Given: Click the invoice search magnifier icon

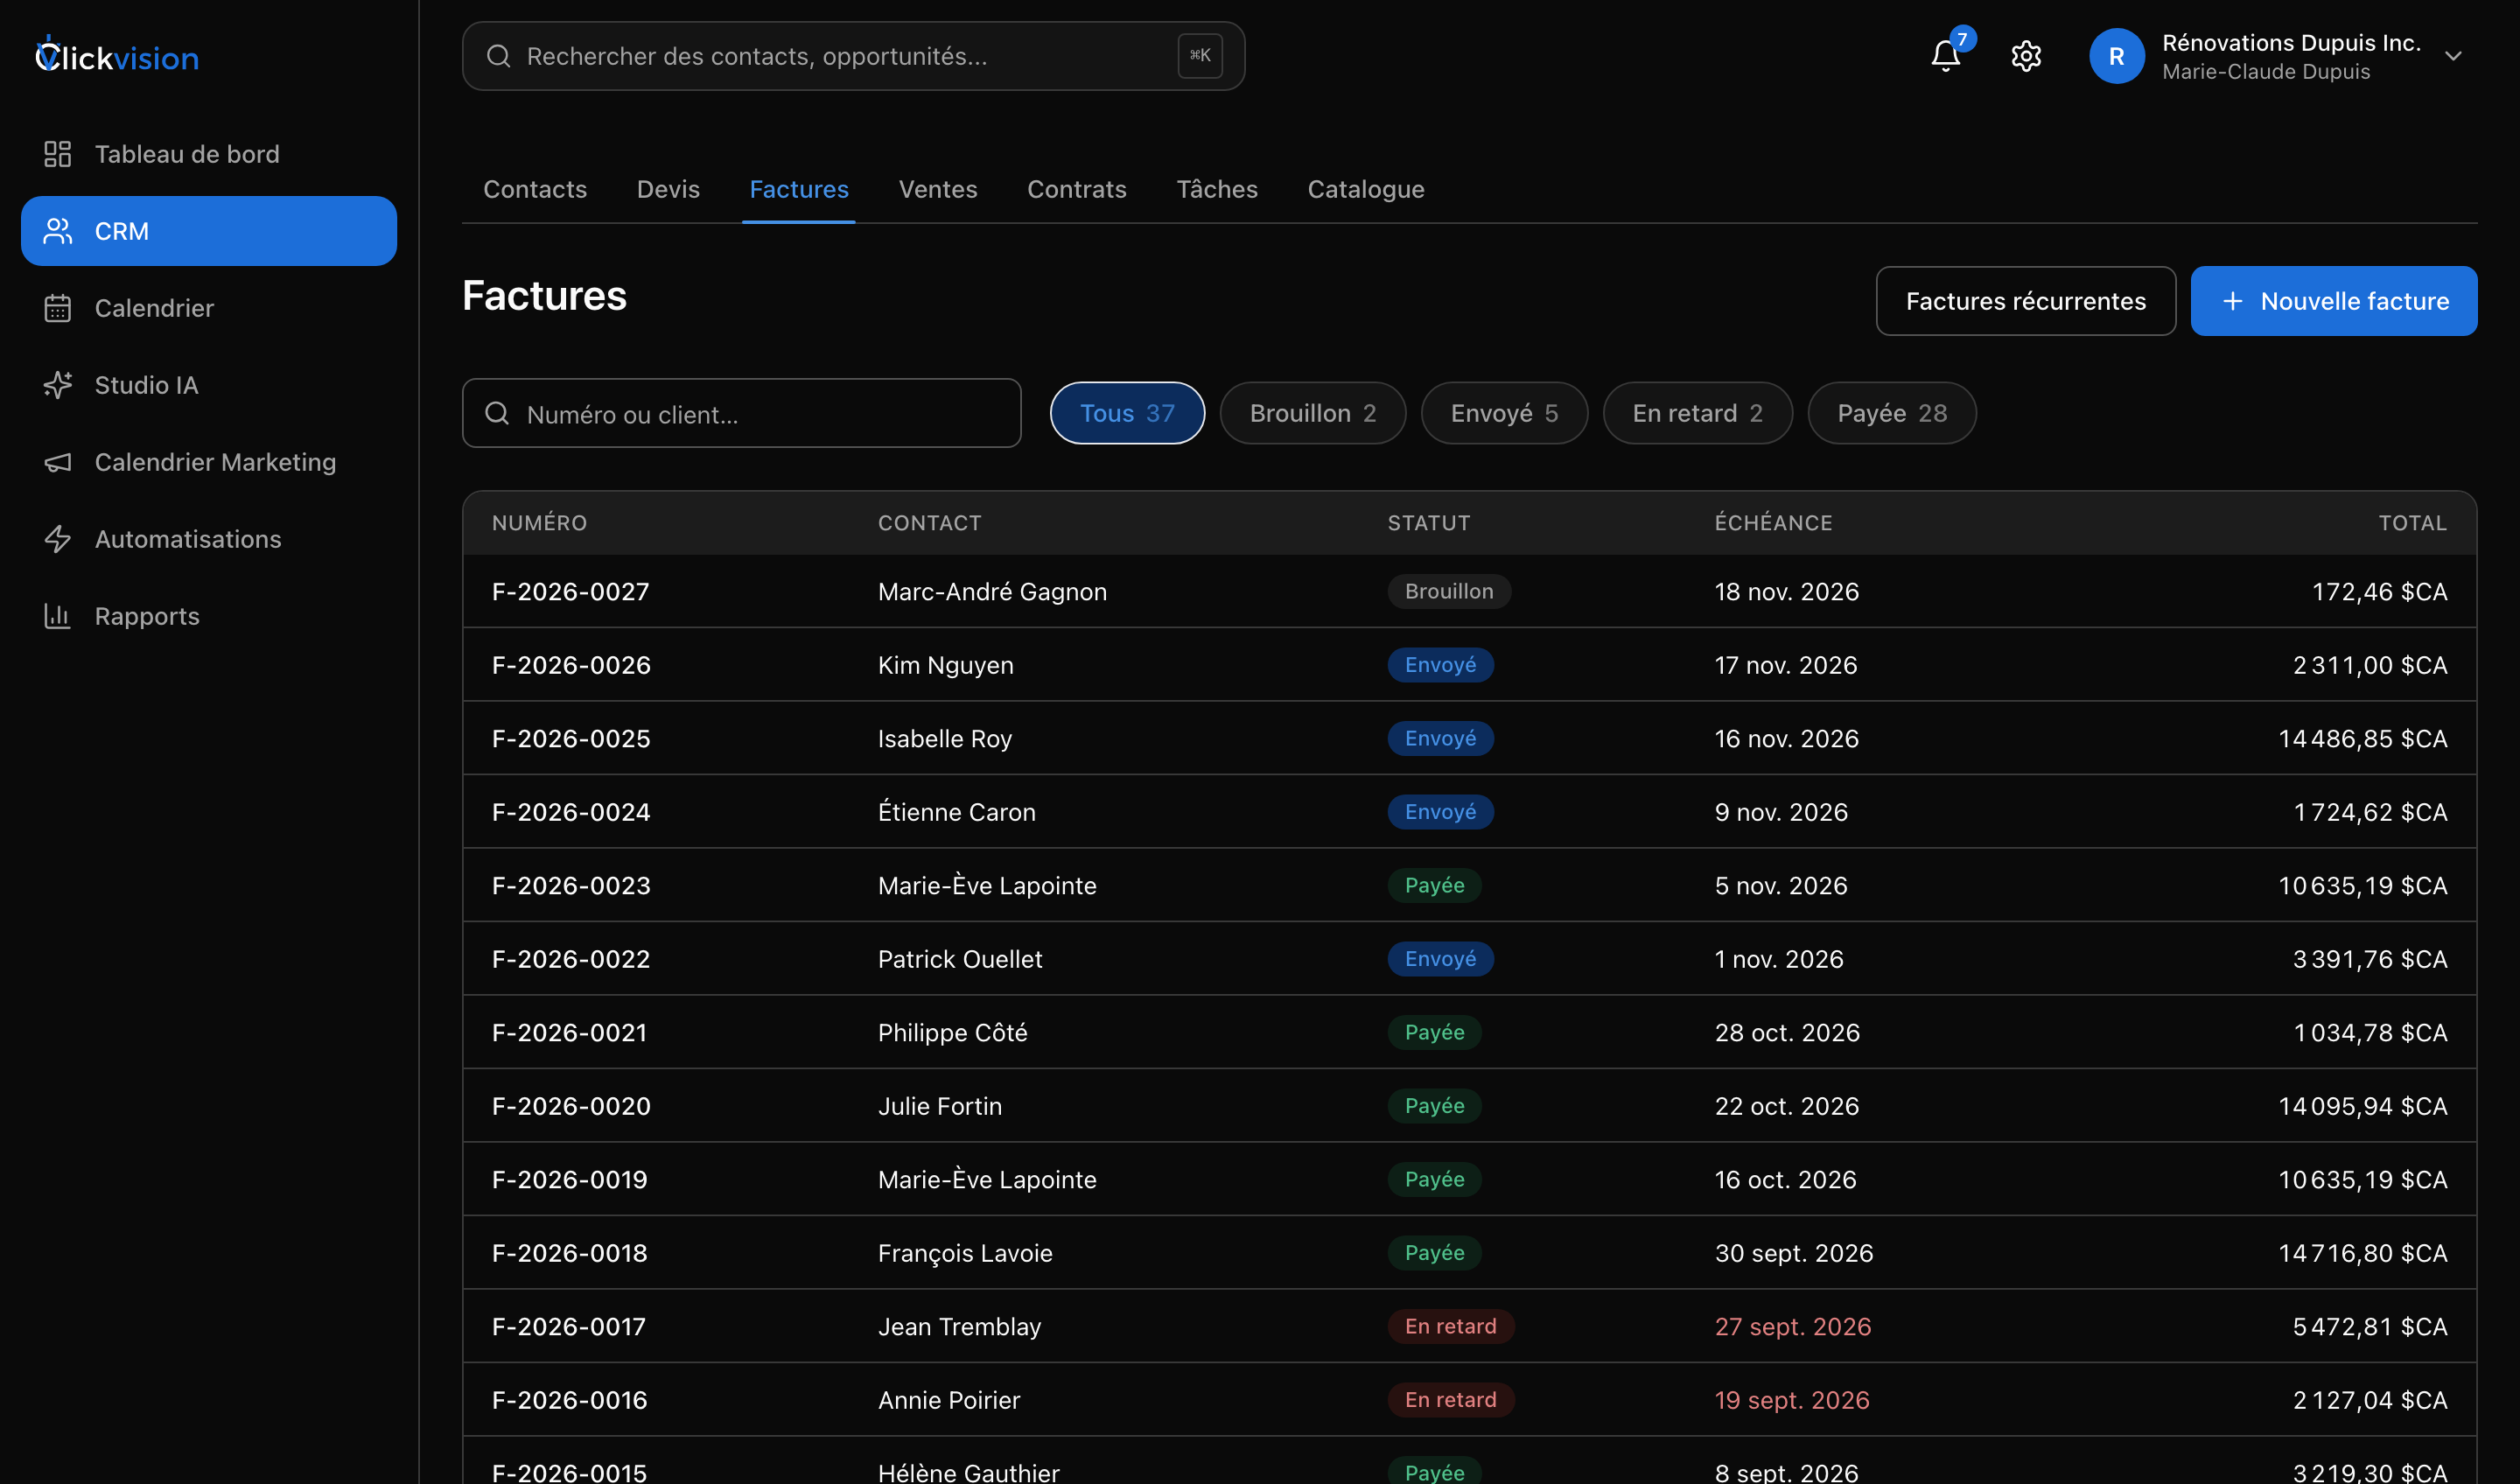Looking at the screenshot, I should [497, 413].
